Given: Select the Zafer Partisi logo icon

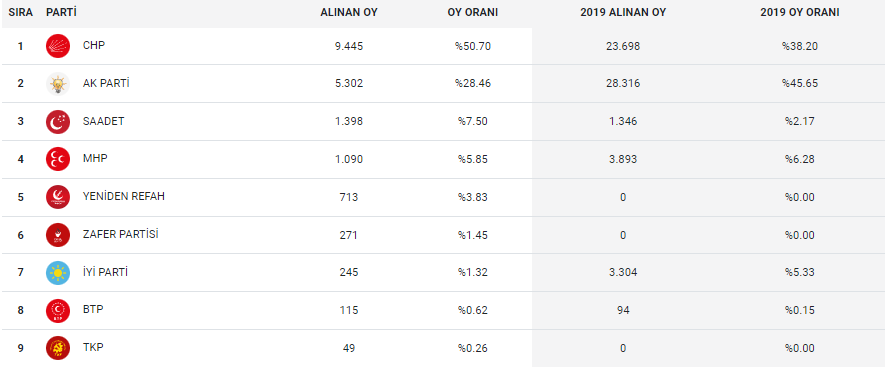Looking at the screenshot, I should coord(58,235).
